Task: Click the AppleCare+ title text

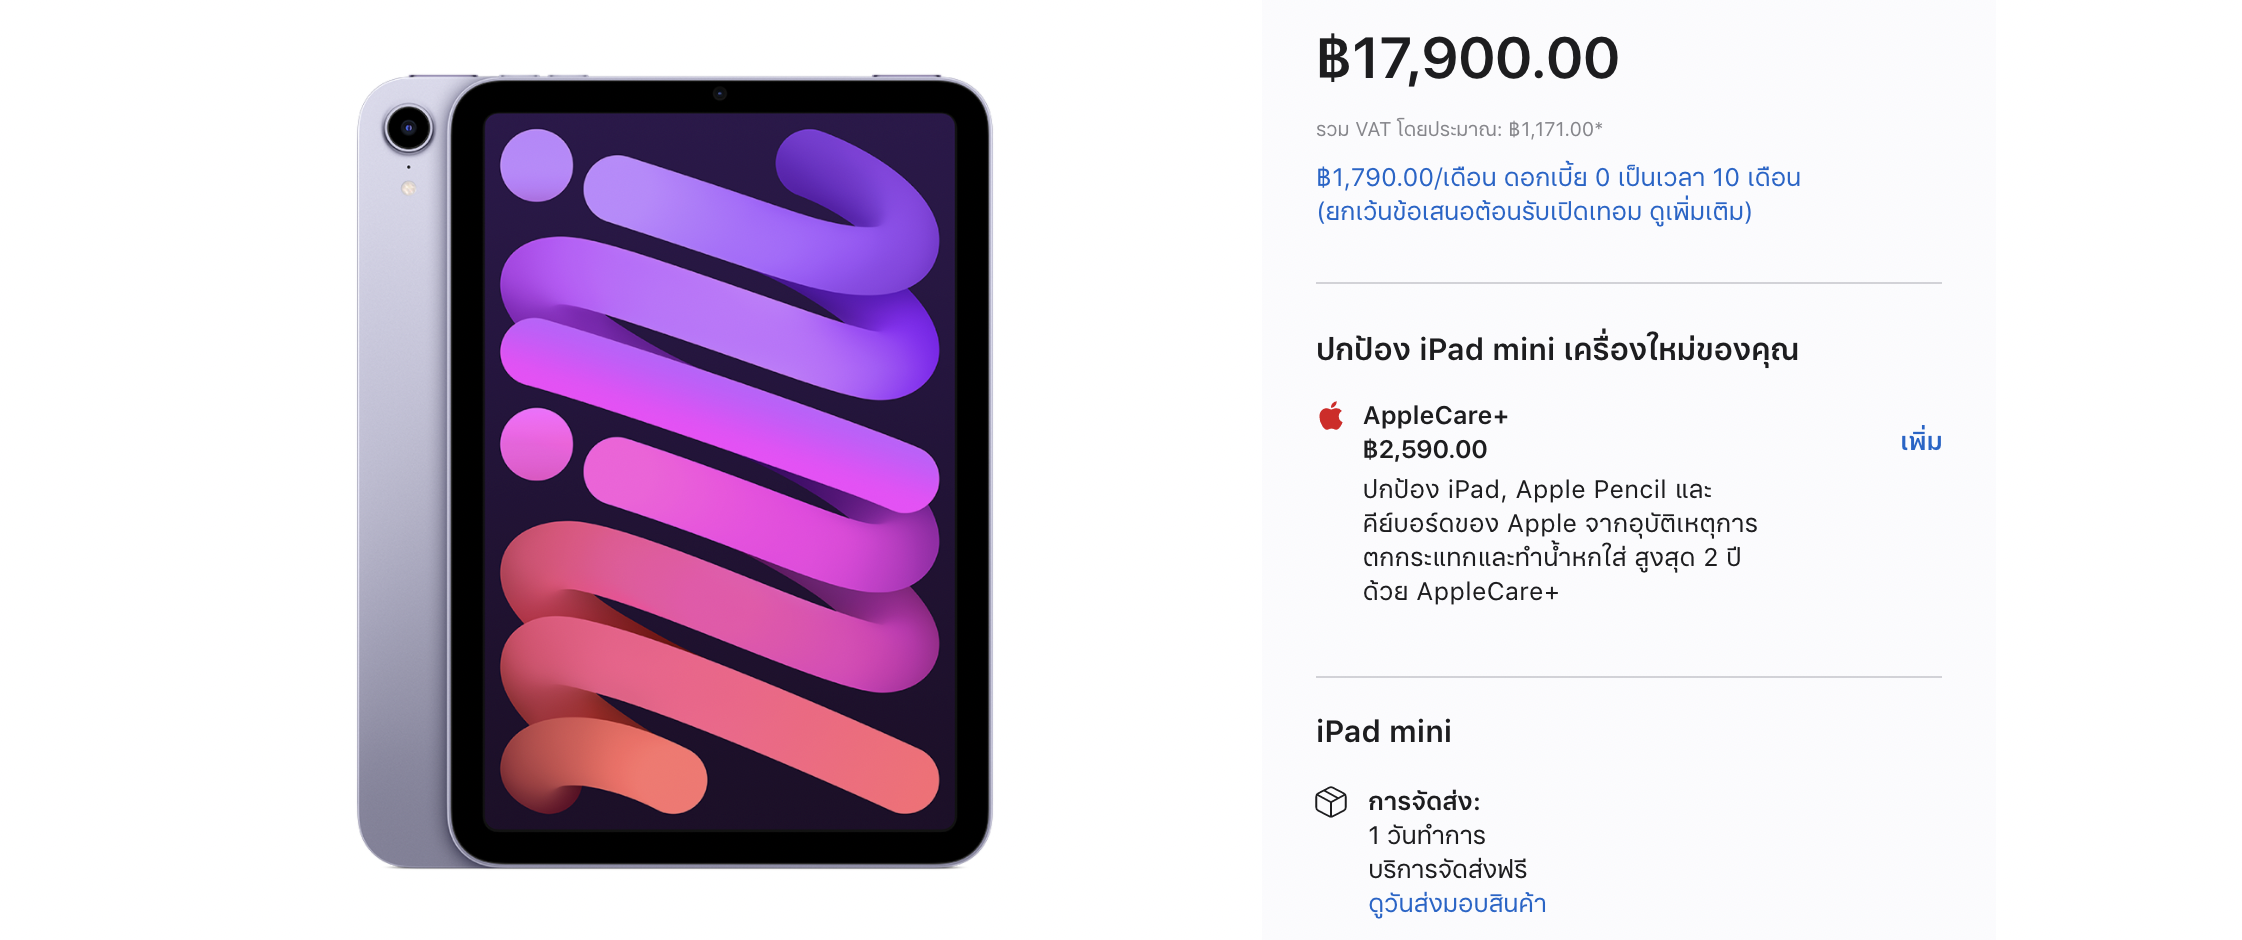Action: 1435,416
